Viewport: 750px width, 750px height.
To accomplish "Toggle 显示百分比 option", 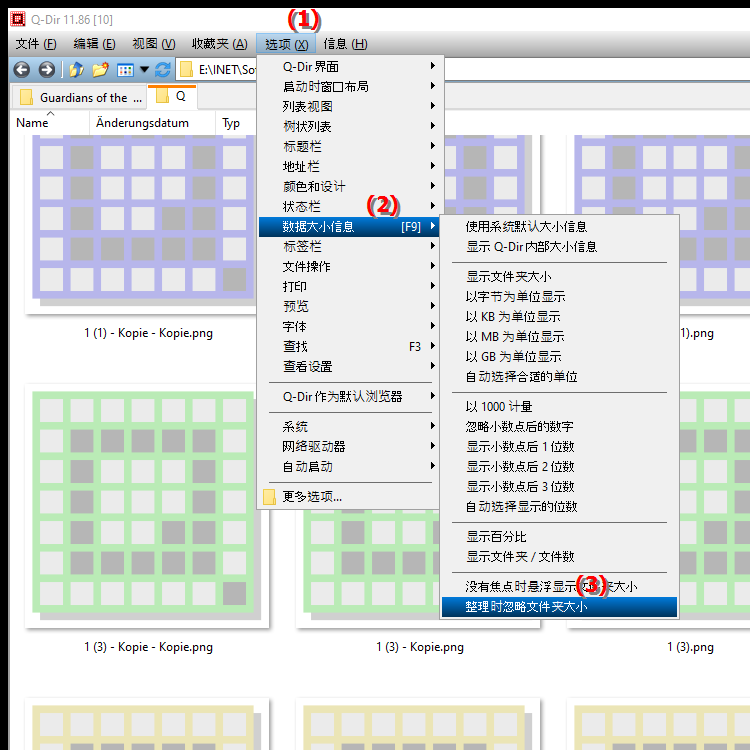I will (559, 537).
